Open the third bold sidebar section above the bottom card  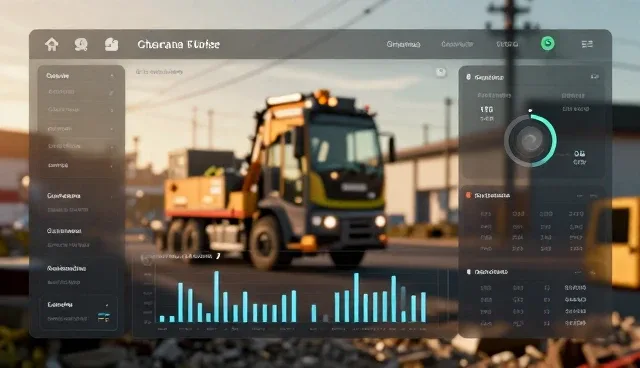coord(67,268)
